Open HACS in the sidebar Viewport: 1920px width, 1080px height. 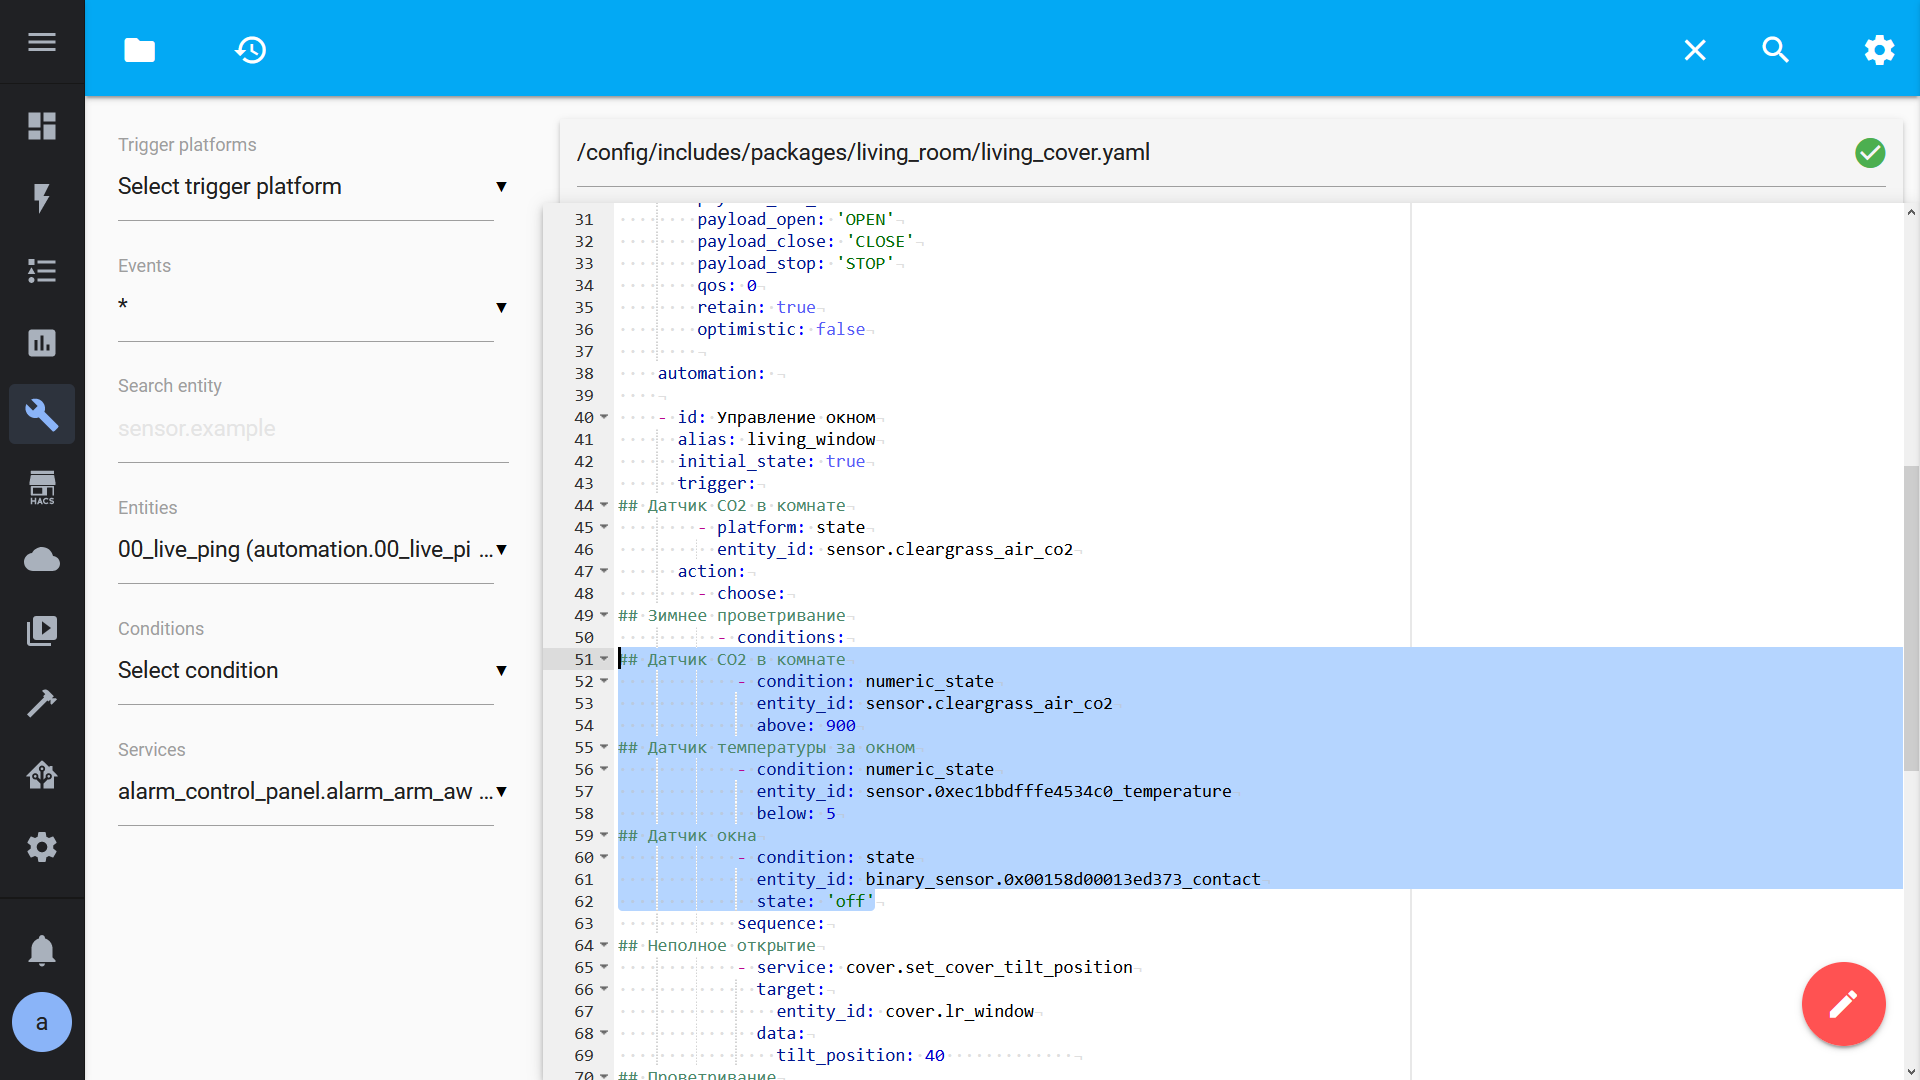pyautogui.click(x=42, y=487)
